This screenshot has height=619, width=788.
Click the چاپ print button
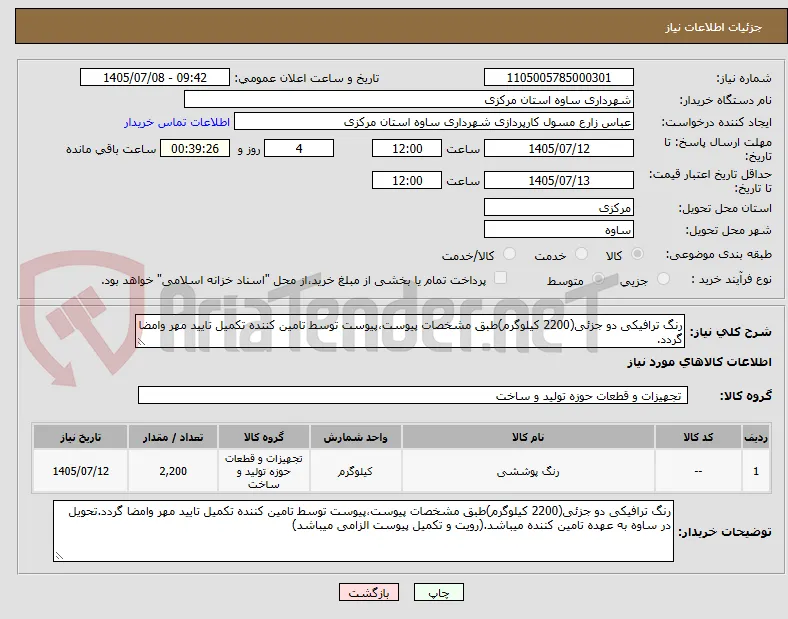point(439,593)
